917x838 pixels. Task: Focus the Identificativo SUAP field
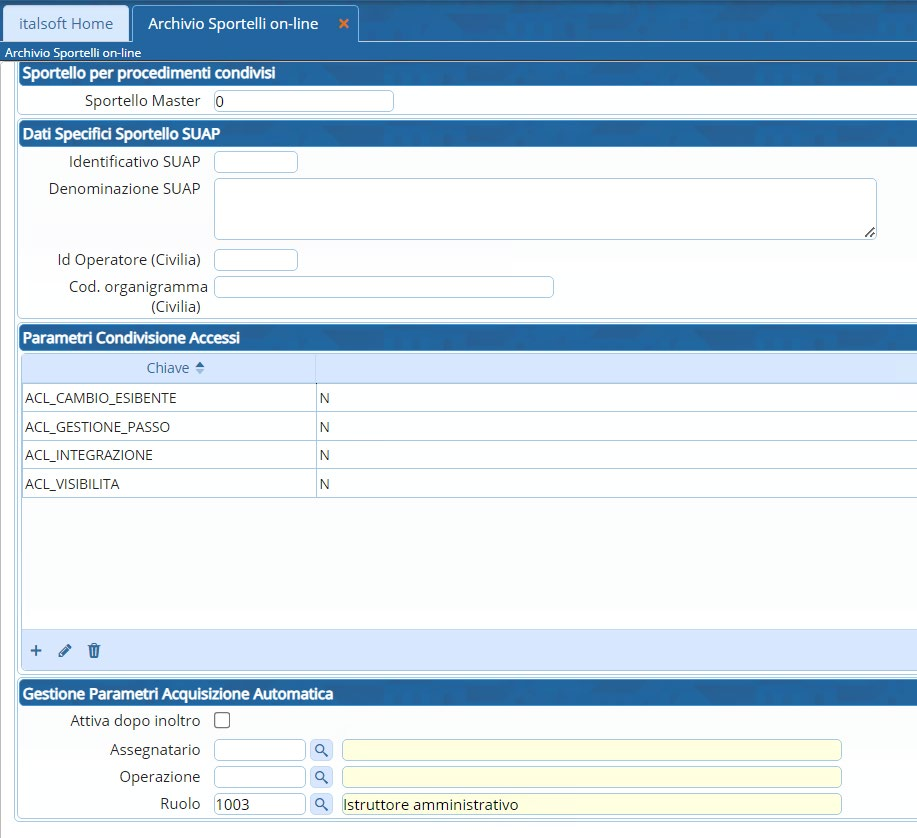256,162
